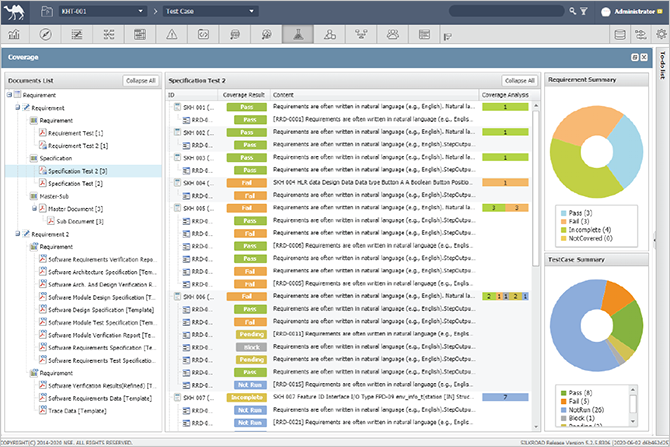
Task: Select the Master-Sub folder node
Action: (x=54, y=196)
